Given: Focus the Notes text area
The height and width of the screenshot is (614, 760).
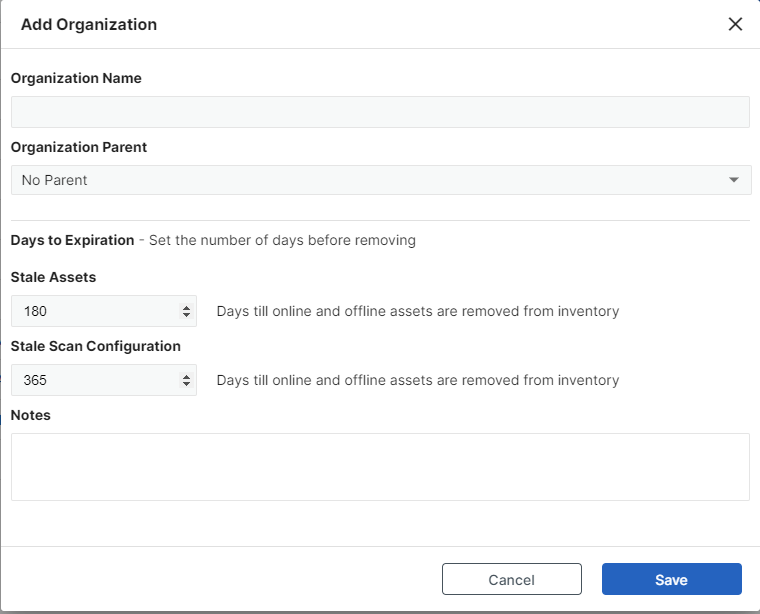Looking at the screenshot, I should click(x=380, y=466).
